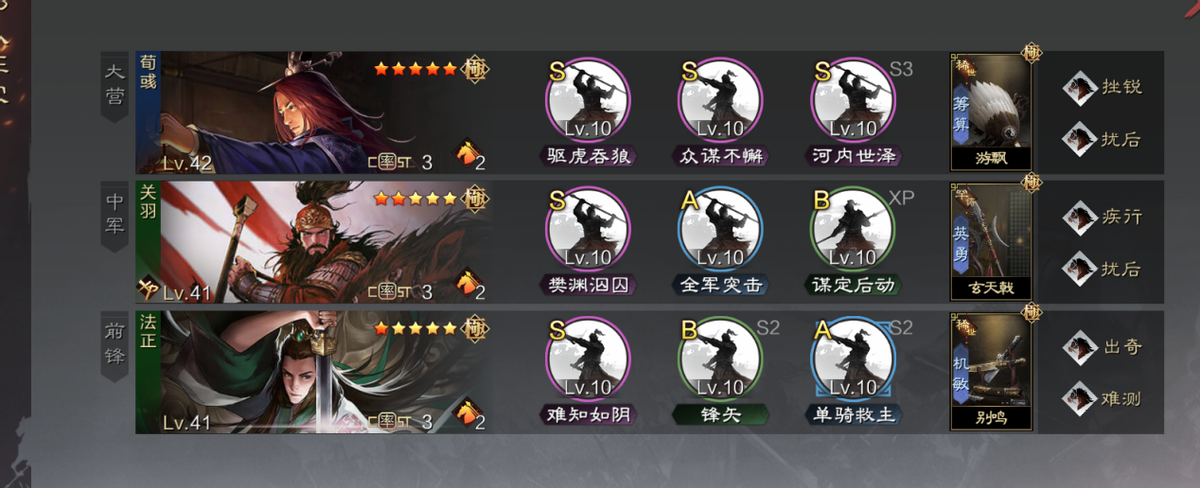Click the 难测 horse trait
Viewport: 1200px width, 488px height.
click(x=1102, y=398)
